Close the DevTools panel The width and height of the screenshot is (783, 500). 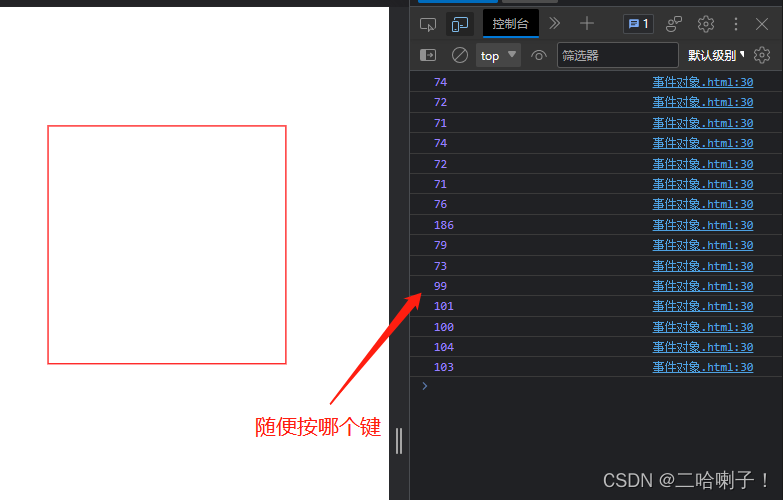762,24
